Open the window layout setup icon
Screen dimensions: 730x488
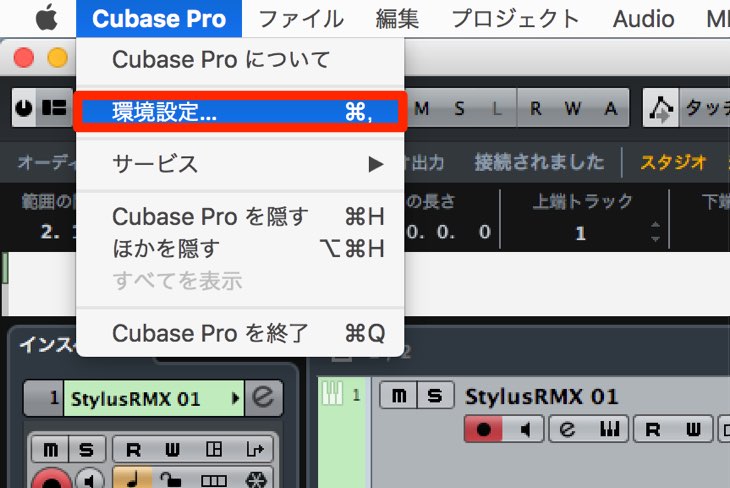(54, 108)
